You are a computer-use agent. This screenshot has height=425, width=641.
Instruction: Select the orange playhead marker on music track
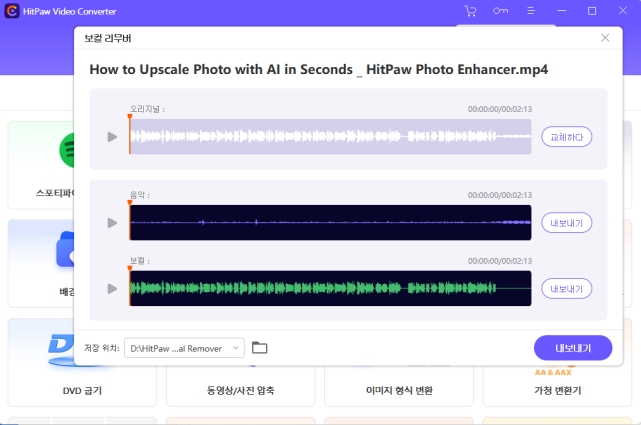point(130,202)
